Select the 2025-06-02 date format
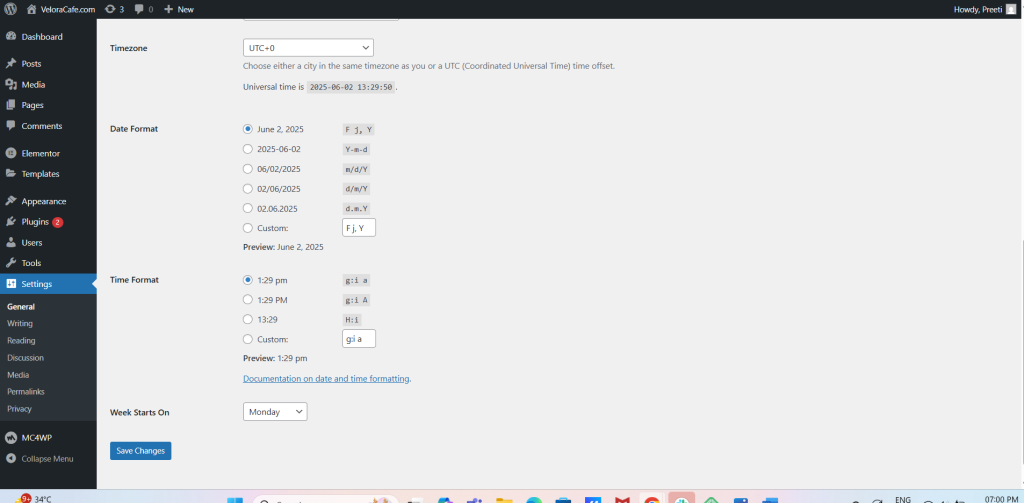1024x503 pixels. (x=248, y=149)
